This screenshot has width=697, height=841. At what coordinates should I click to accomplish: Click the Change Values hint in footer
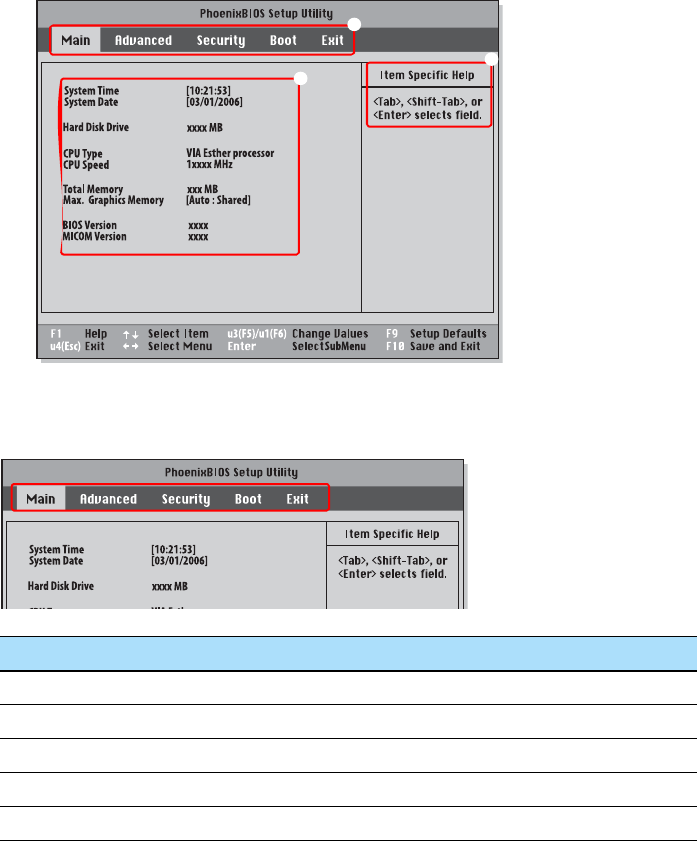330,334
